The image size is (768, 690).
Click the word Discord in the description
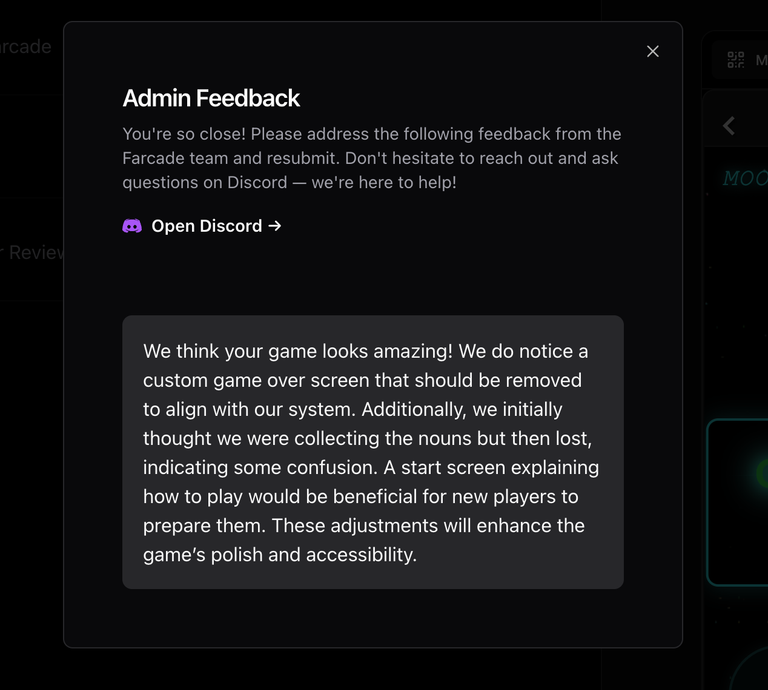tap(257, 182)
